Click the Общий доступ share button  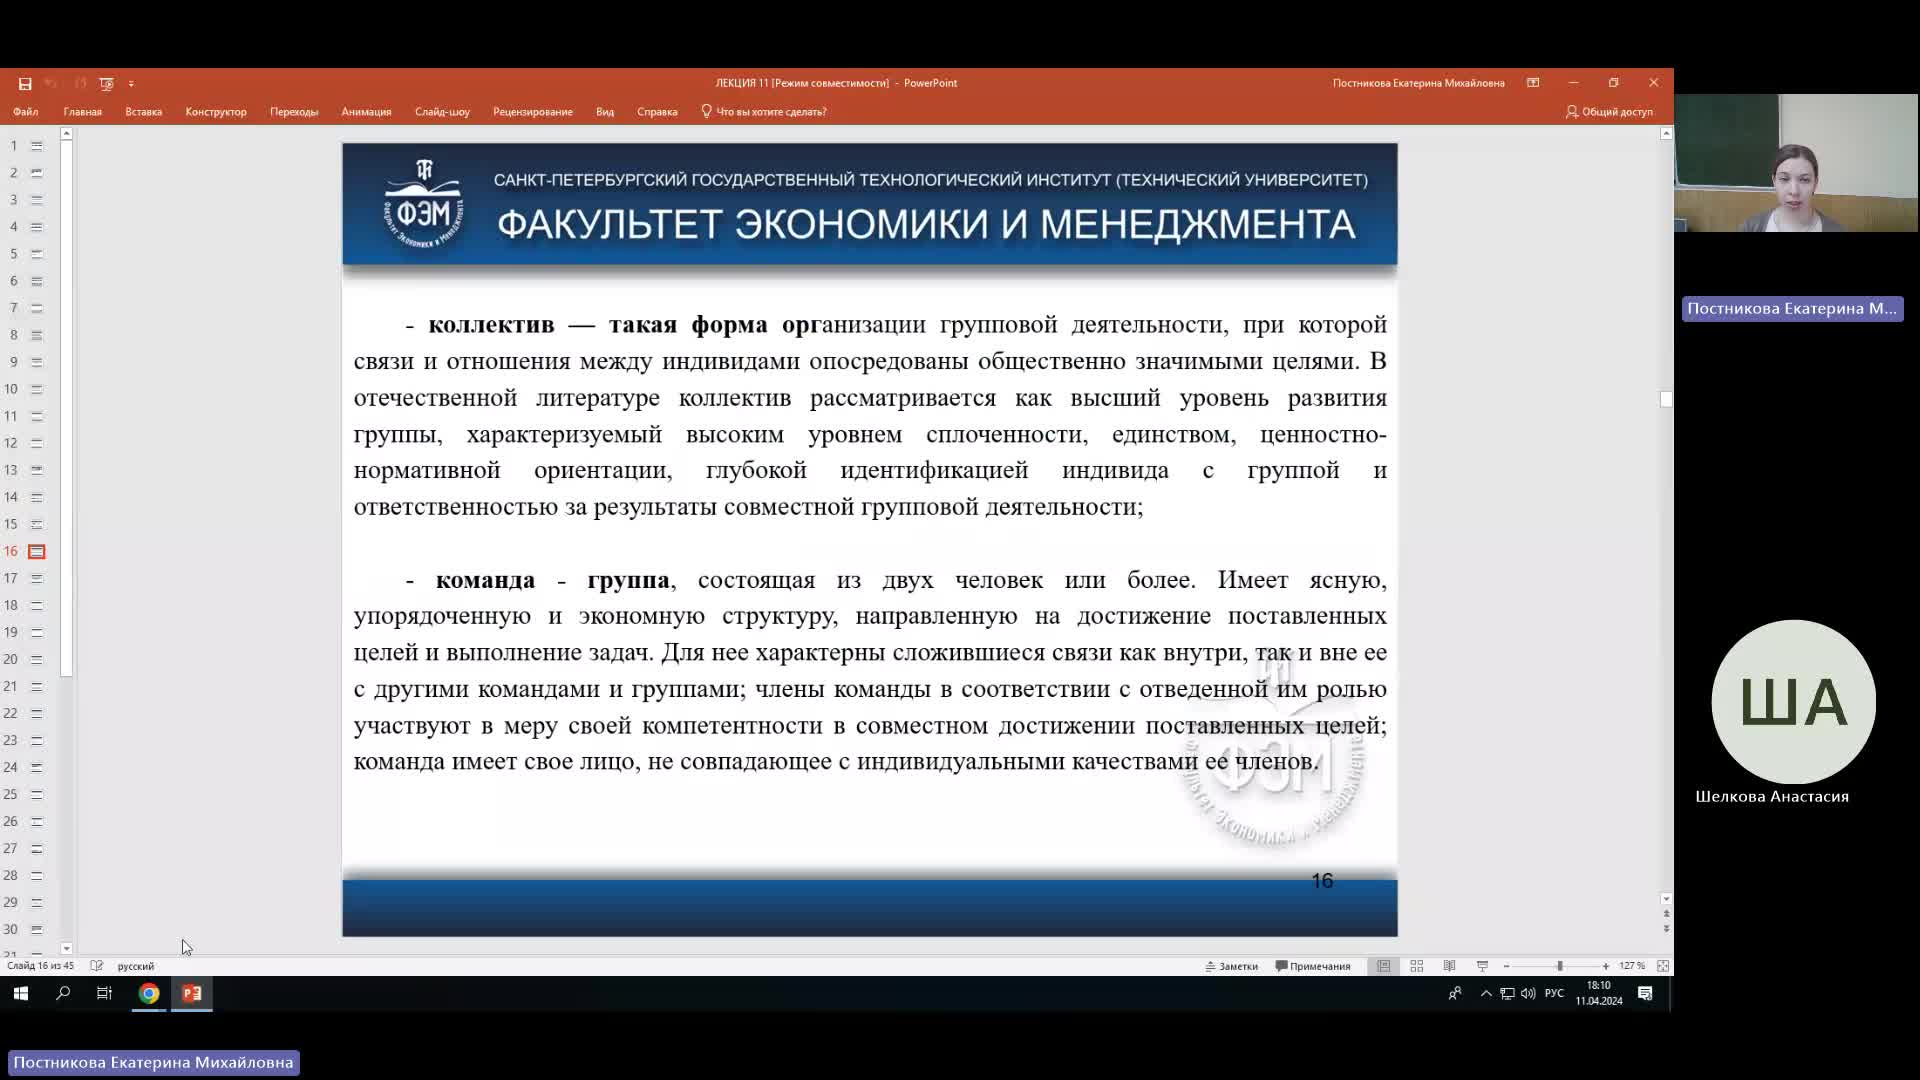point(1609,112)
